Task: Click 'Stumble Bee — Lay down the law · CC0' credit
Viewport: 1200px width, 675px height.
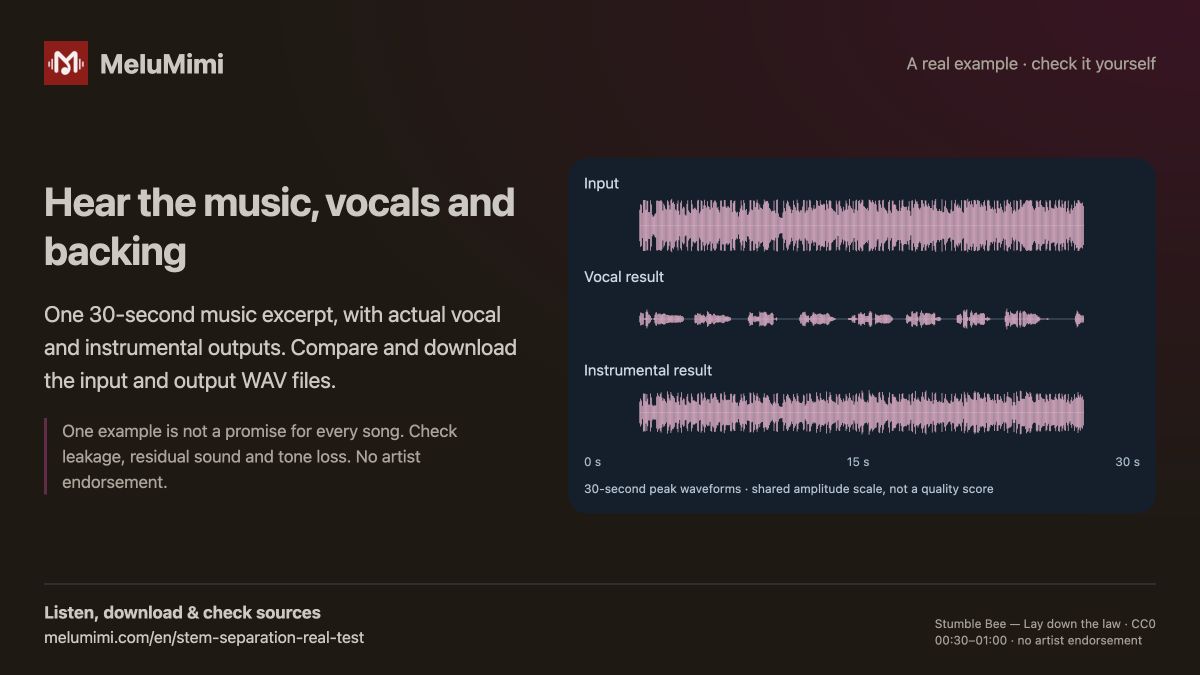Action: point(1045,624)
